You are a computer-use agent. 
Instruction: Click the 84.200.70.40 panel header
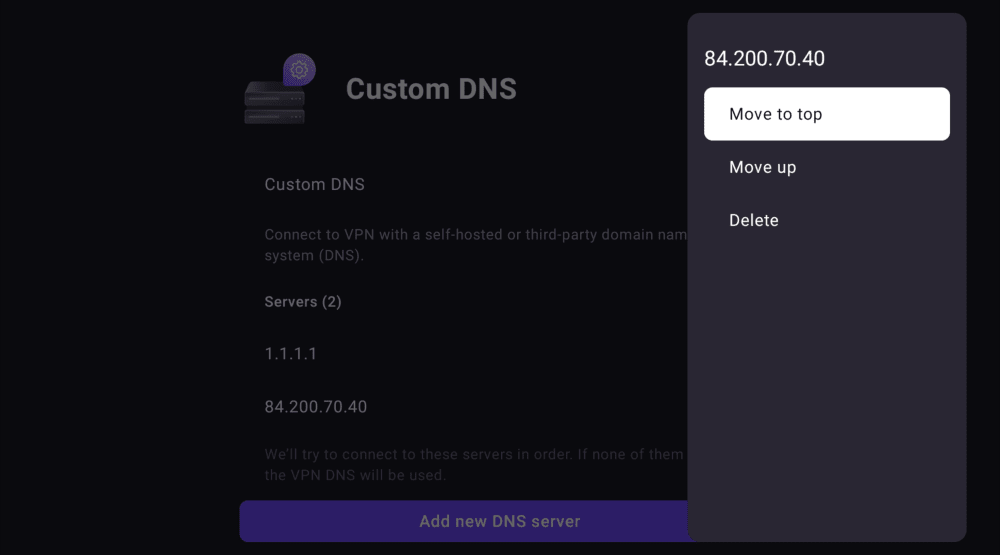(x=764, y=58)
